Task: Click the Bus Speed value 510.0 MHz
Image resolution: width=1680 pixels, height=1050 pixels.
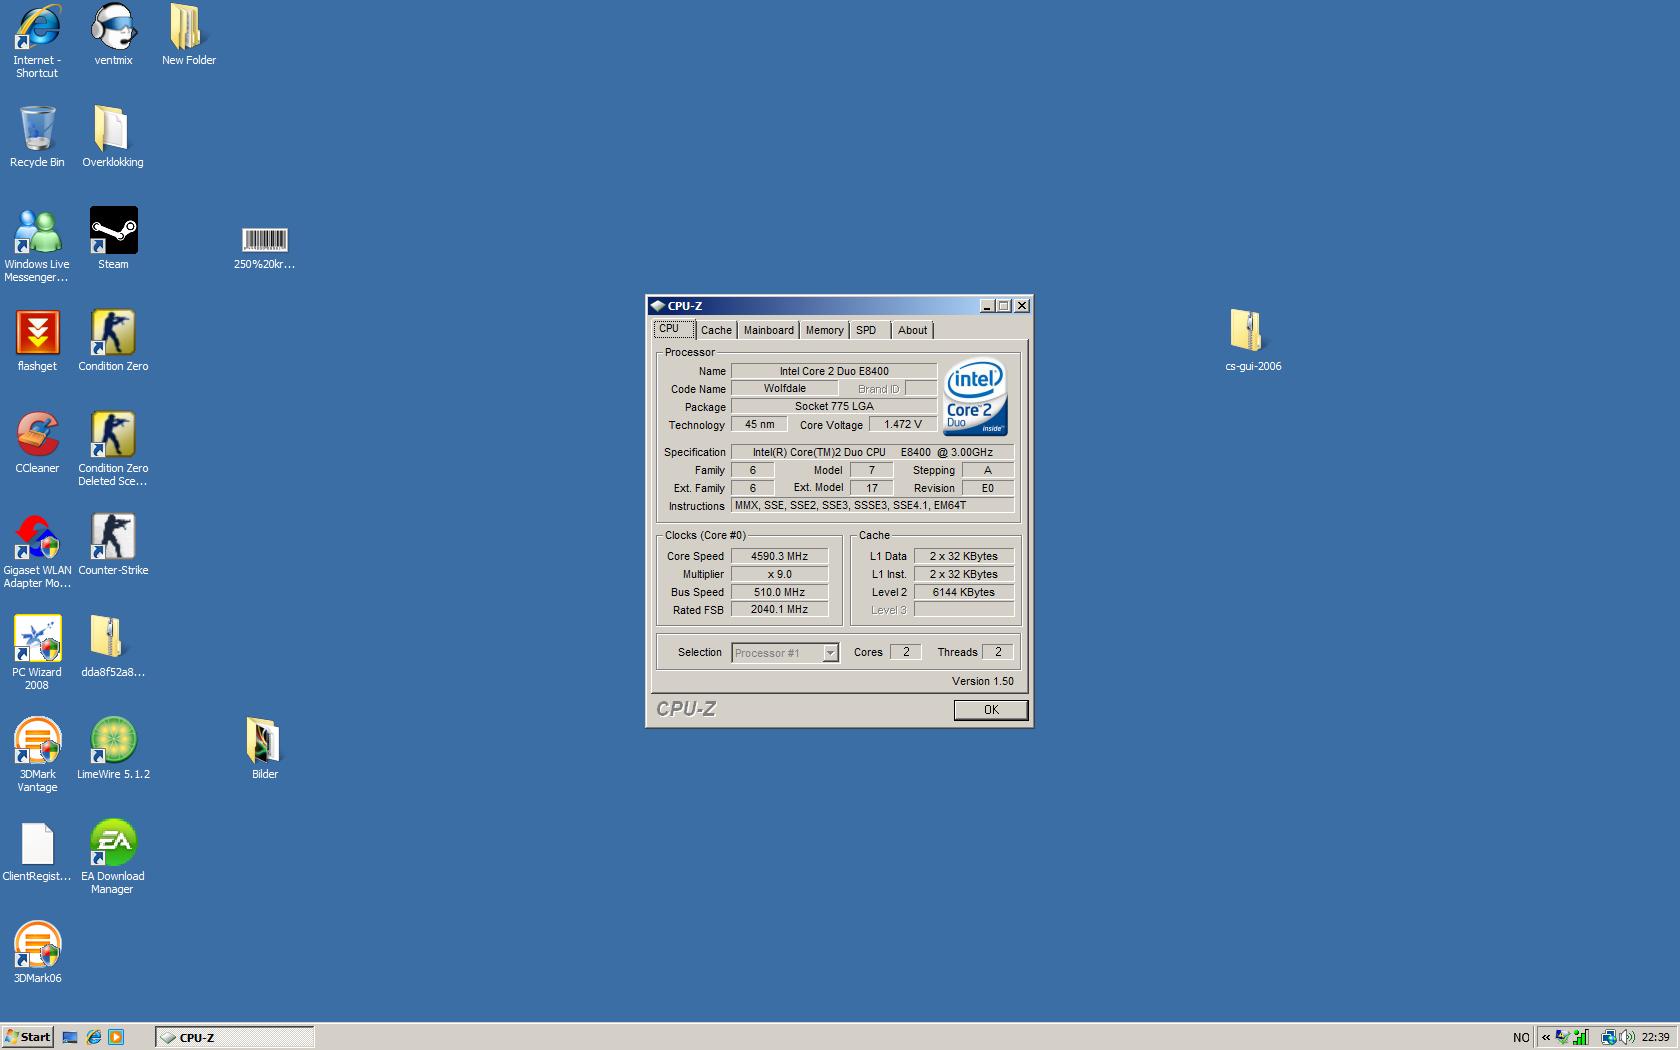Action: pyautogui.click(x=780, y=592)
